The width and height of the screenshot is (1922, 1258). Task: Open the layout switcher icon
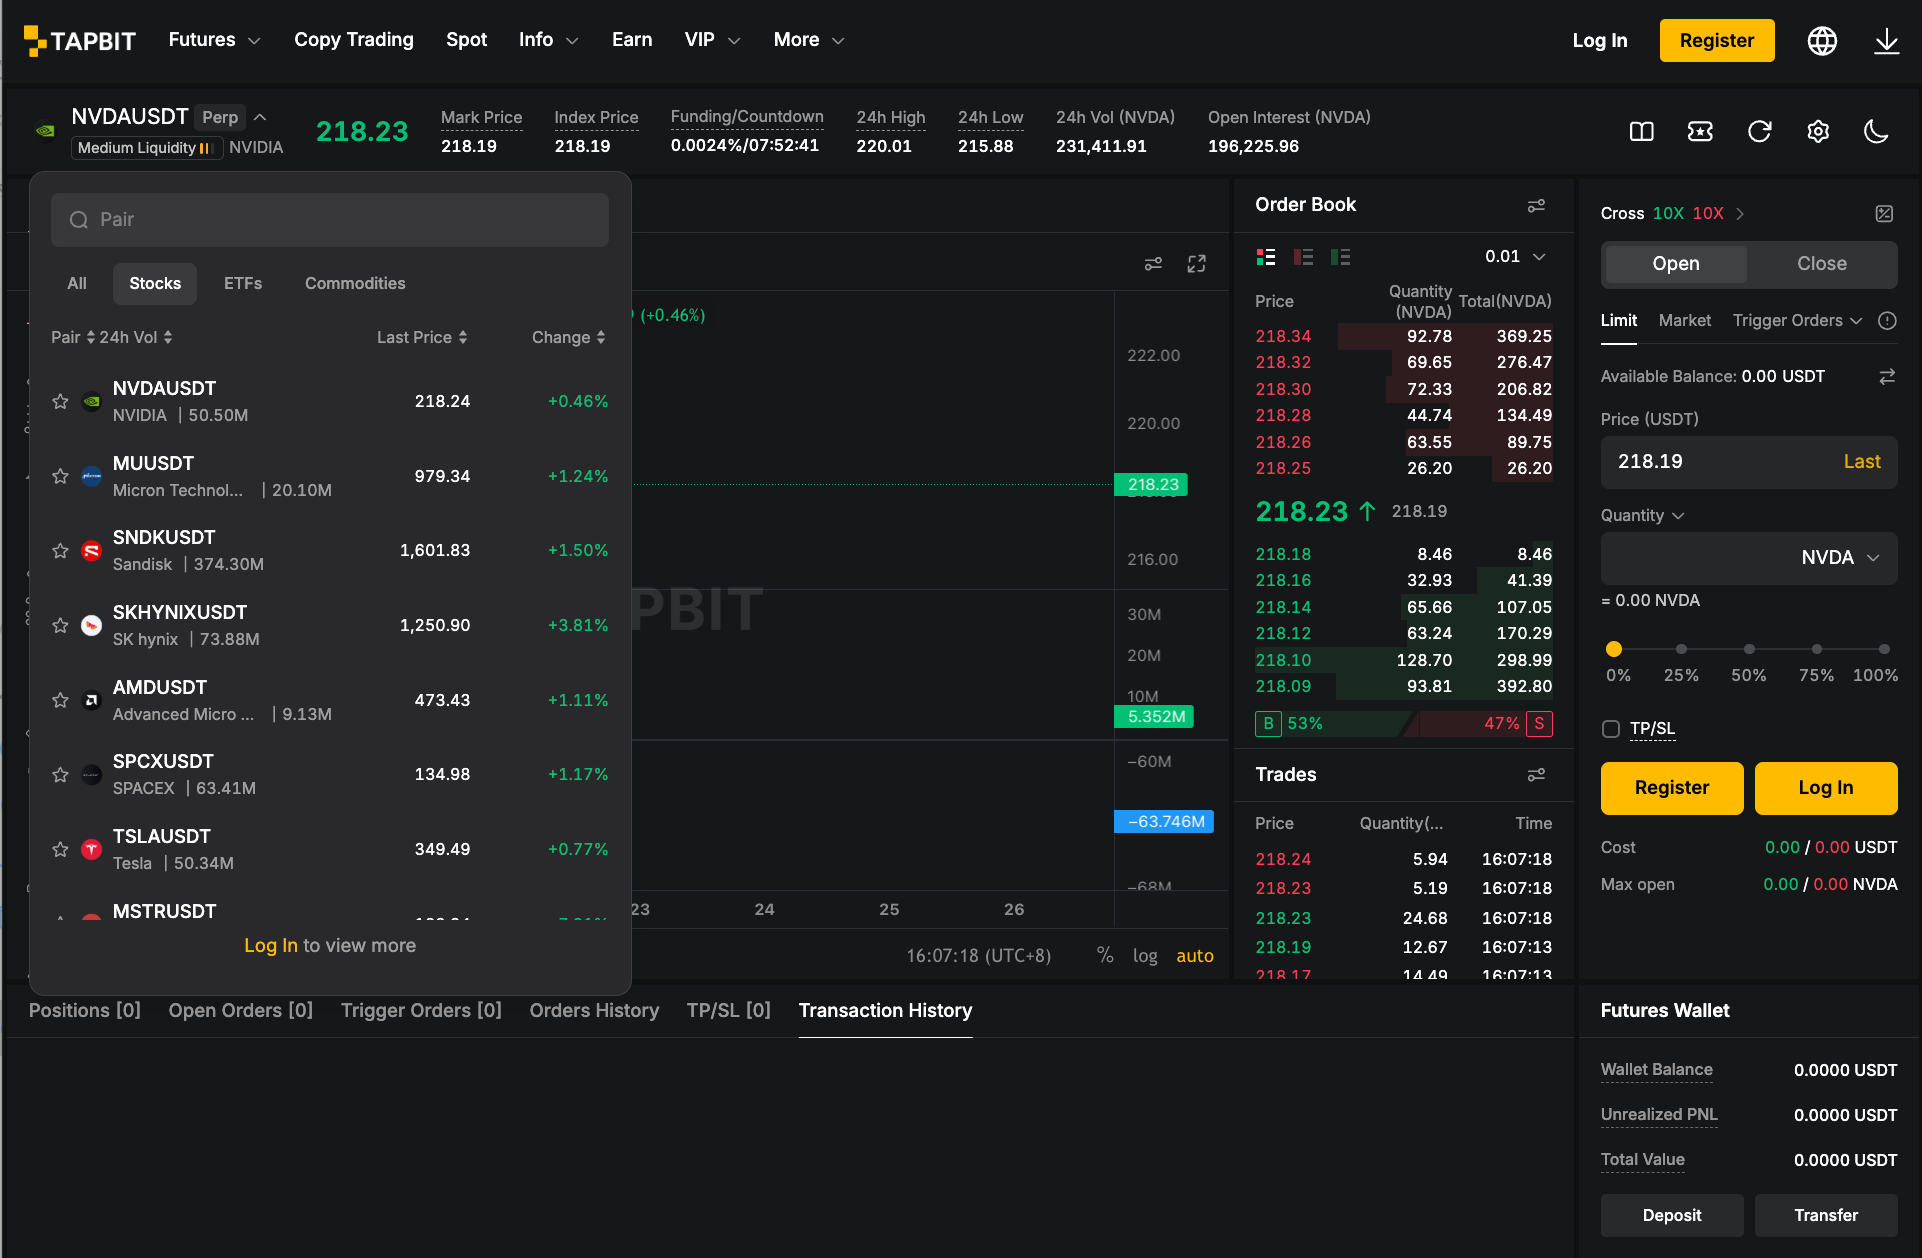coord(1642,131)
